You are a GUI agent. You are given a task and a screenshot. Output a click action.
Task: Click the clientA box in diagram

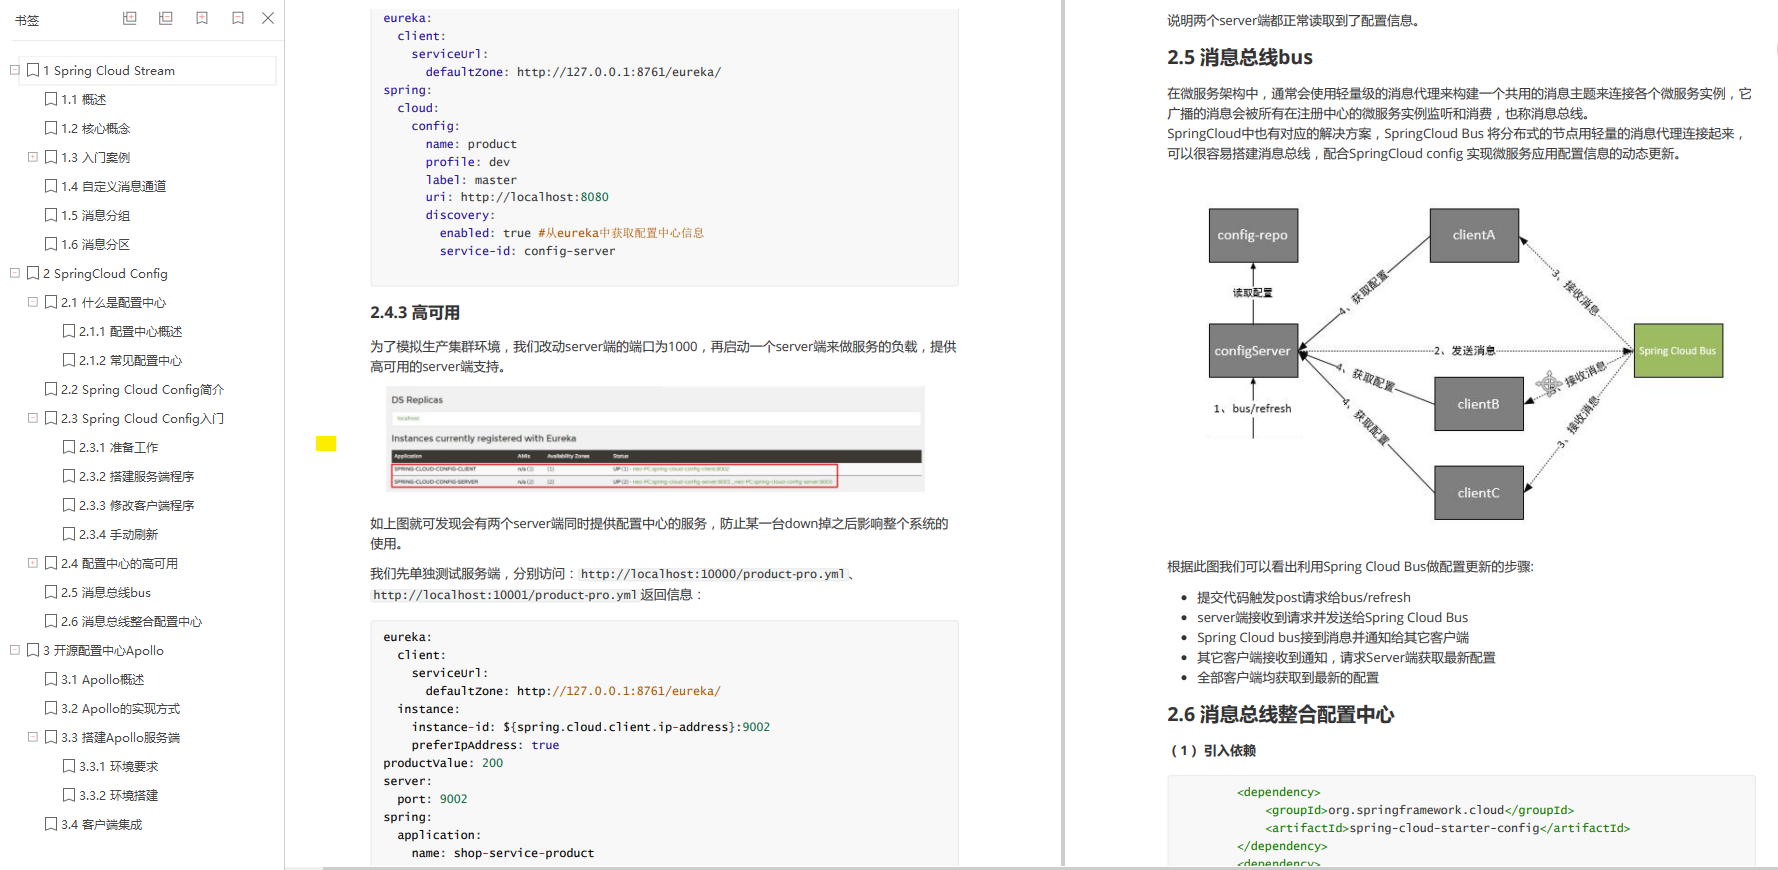tap(1474, 235)
